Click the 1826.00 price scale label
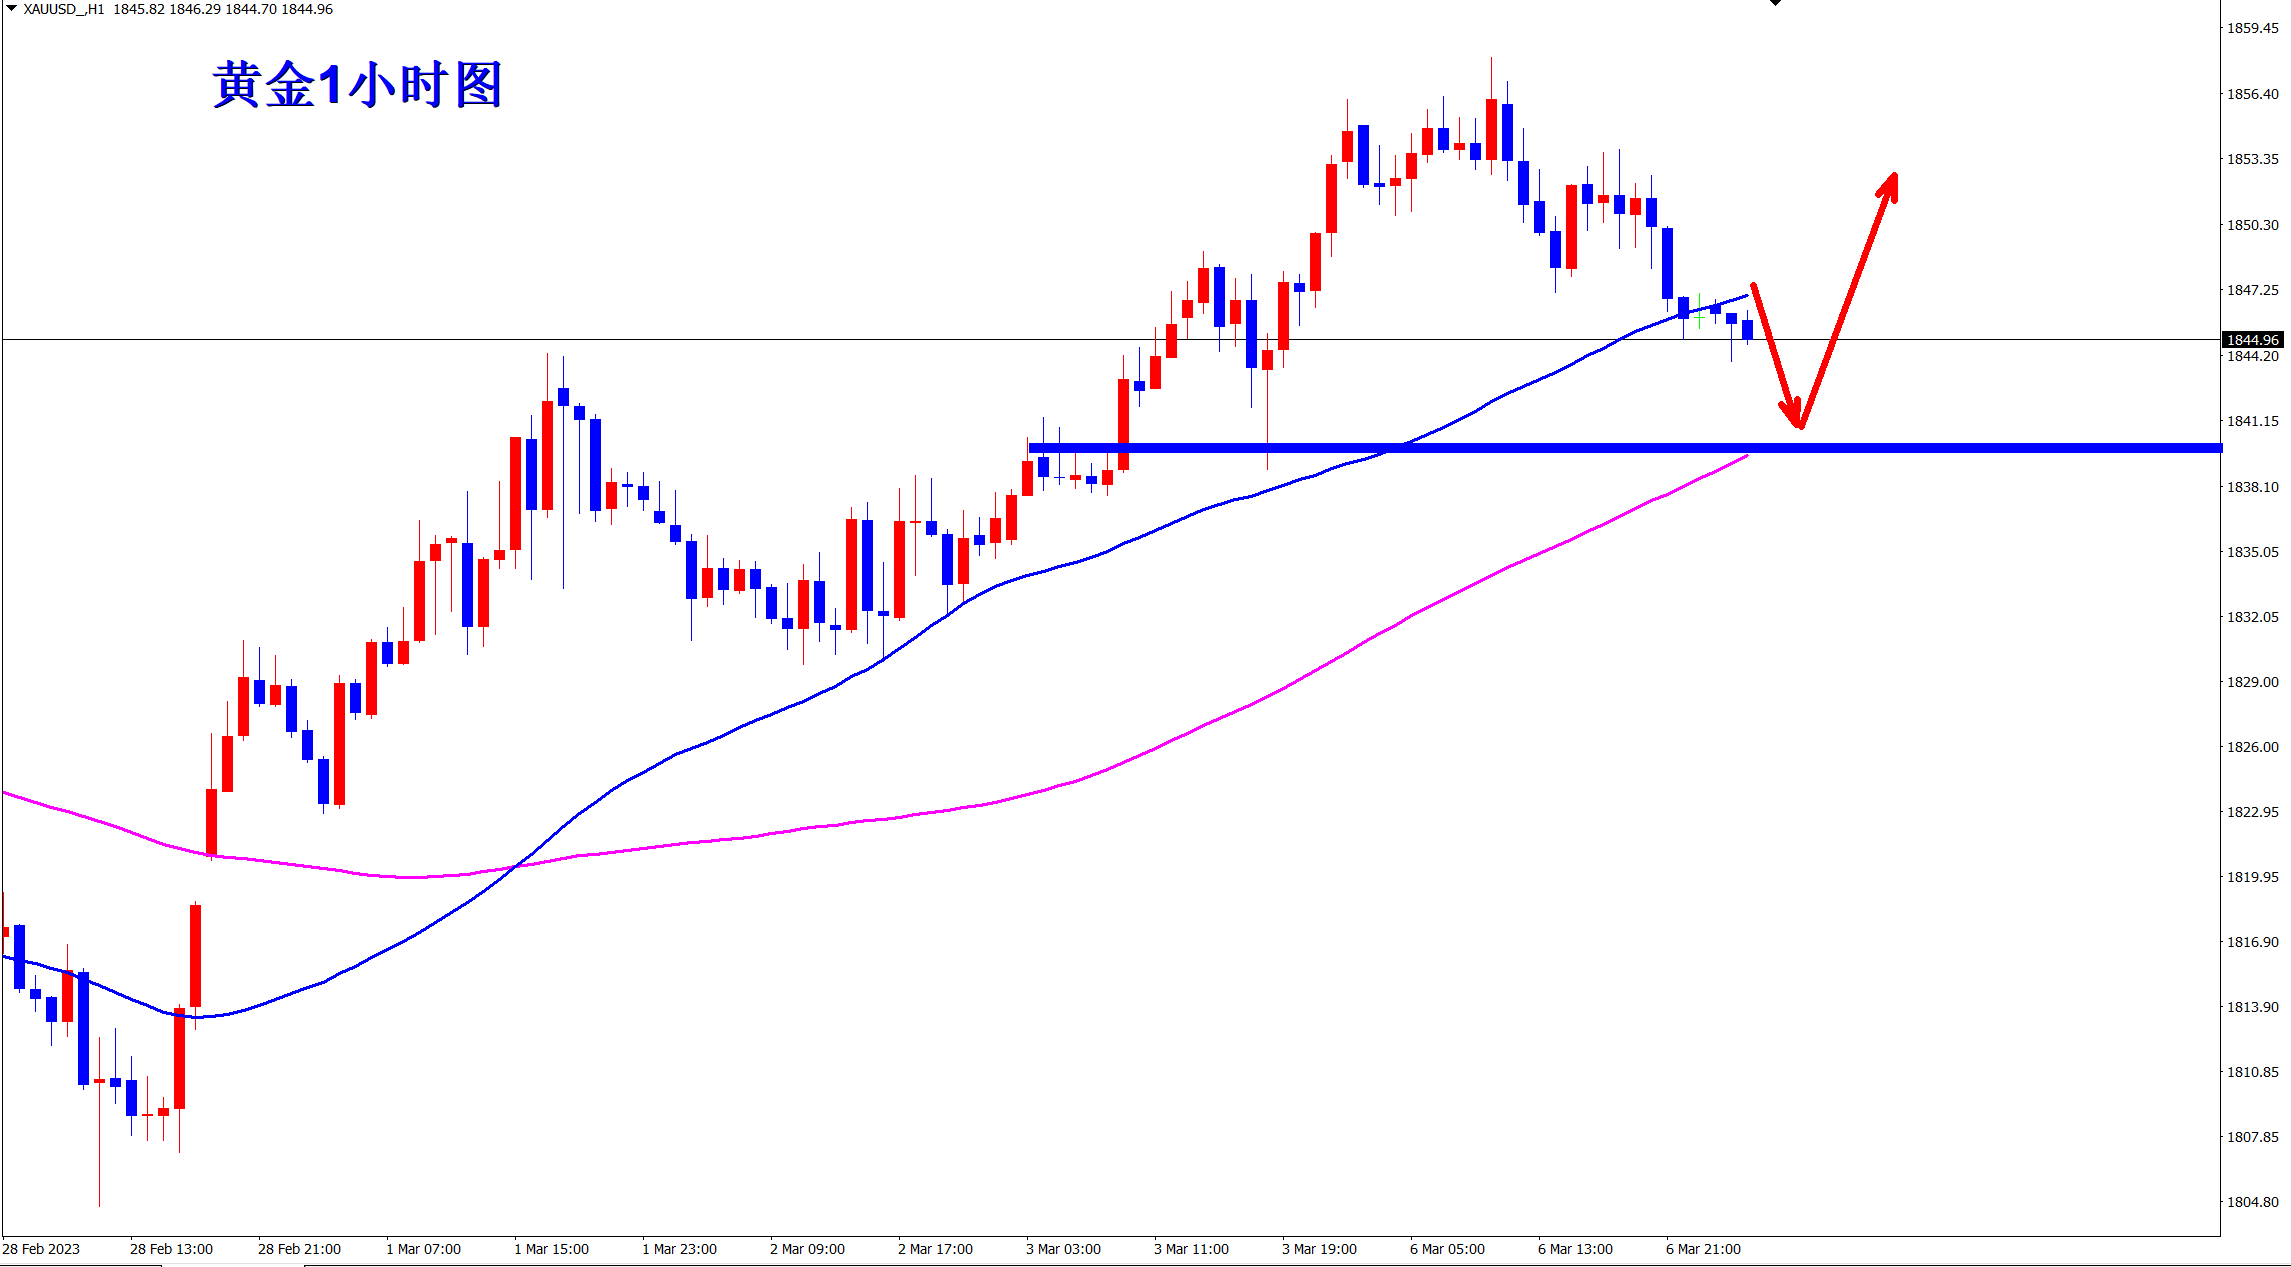The image size is (2291, 1267). pyautogui.click(x=2252, y=747)
